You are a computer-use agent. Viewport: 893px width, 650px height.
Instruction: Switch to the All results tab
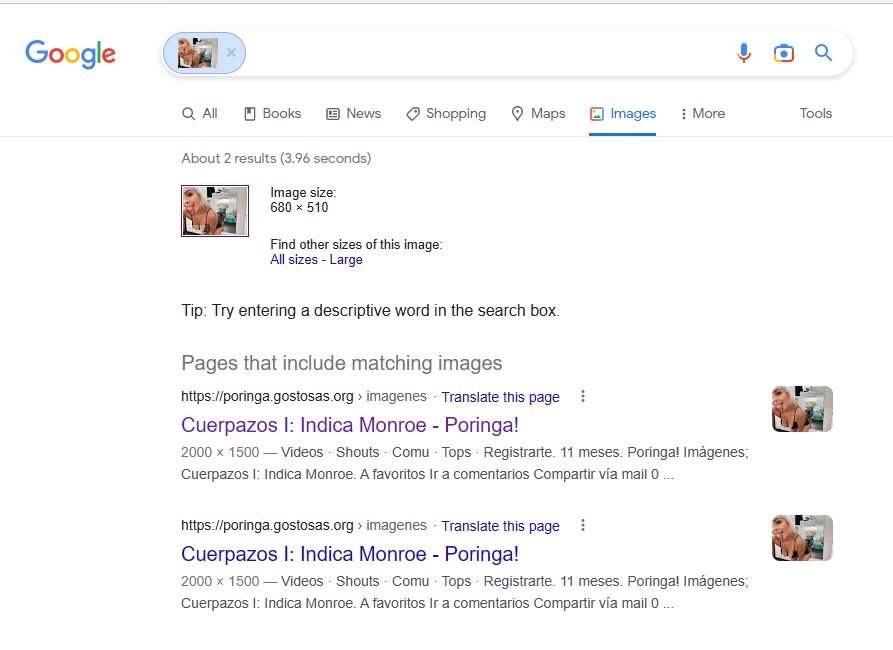(x=200, y=114)
